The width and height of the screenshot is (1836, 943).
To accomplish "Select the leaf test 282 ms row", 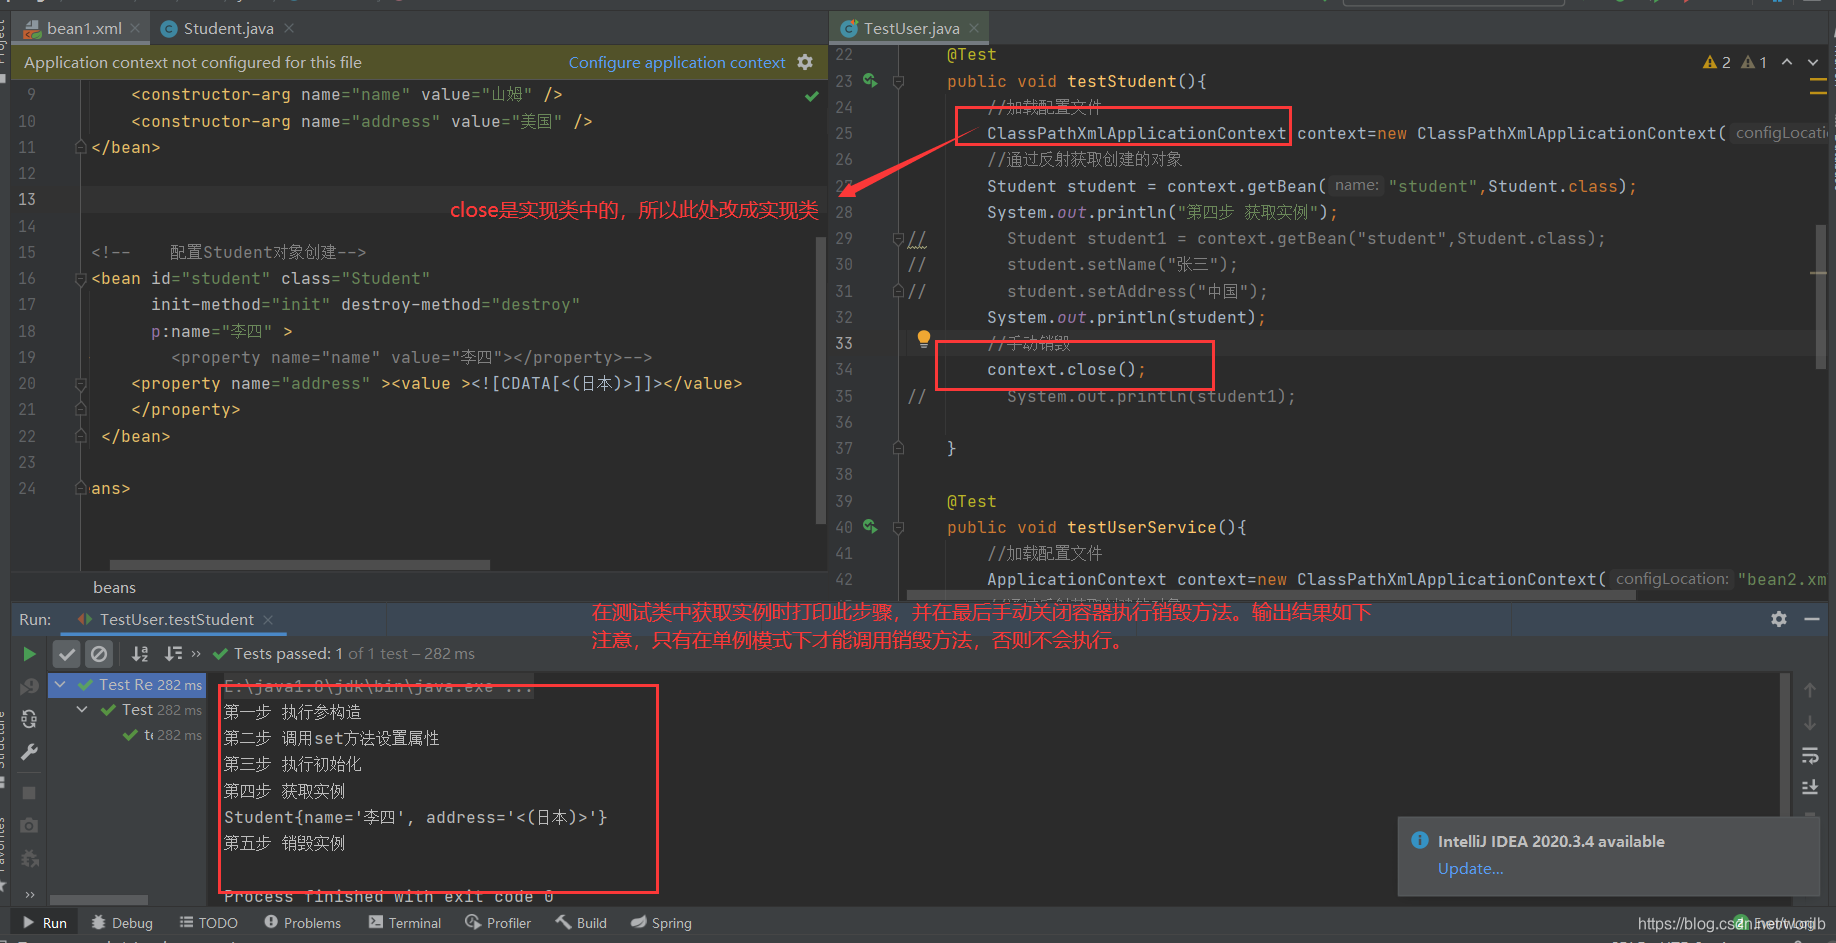I will 163,735.
